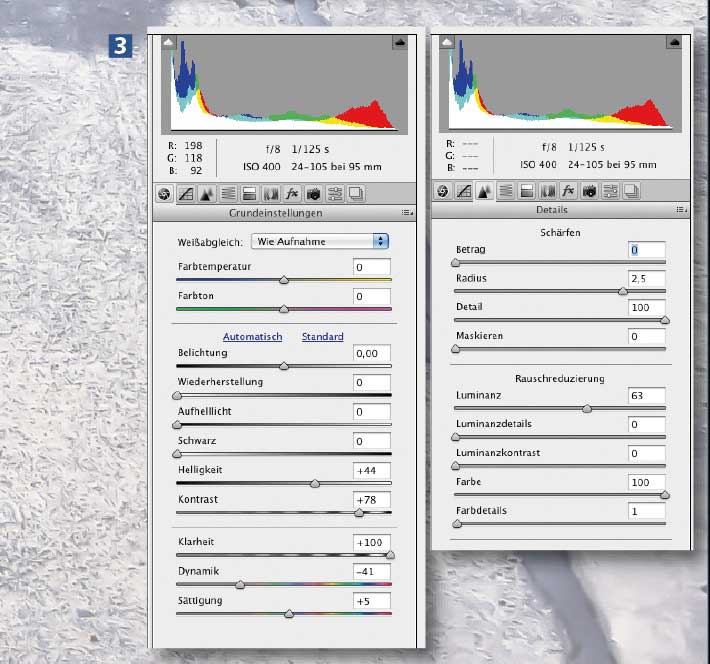Image resolution: width=710 pixels, height=664 pixels.
Task: Click the Automatisch link
Action: 253,337
